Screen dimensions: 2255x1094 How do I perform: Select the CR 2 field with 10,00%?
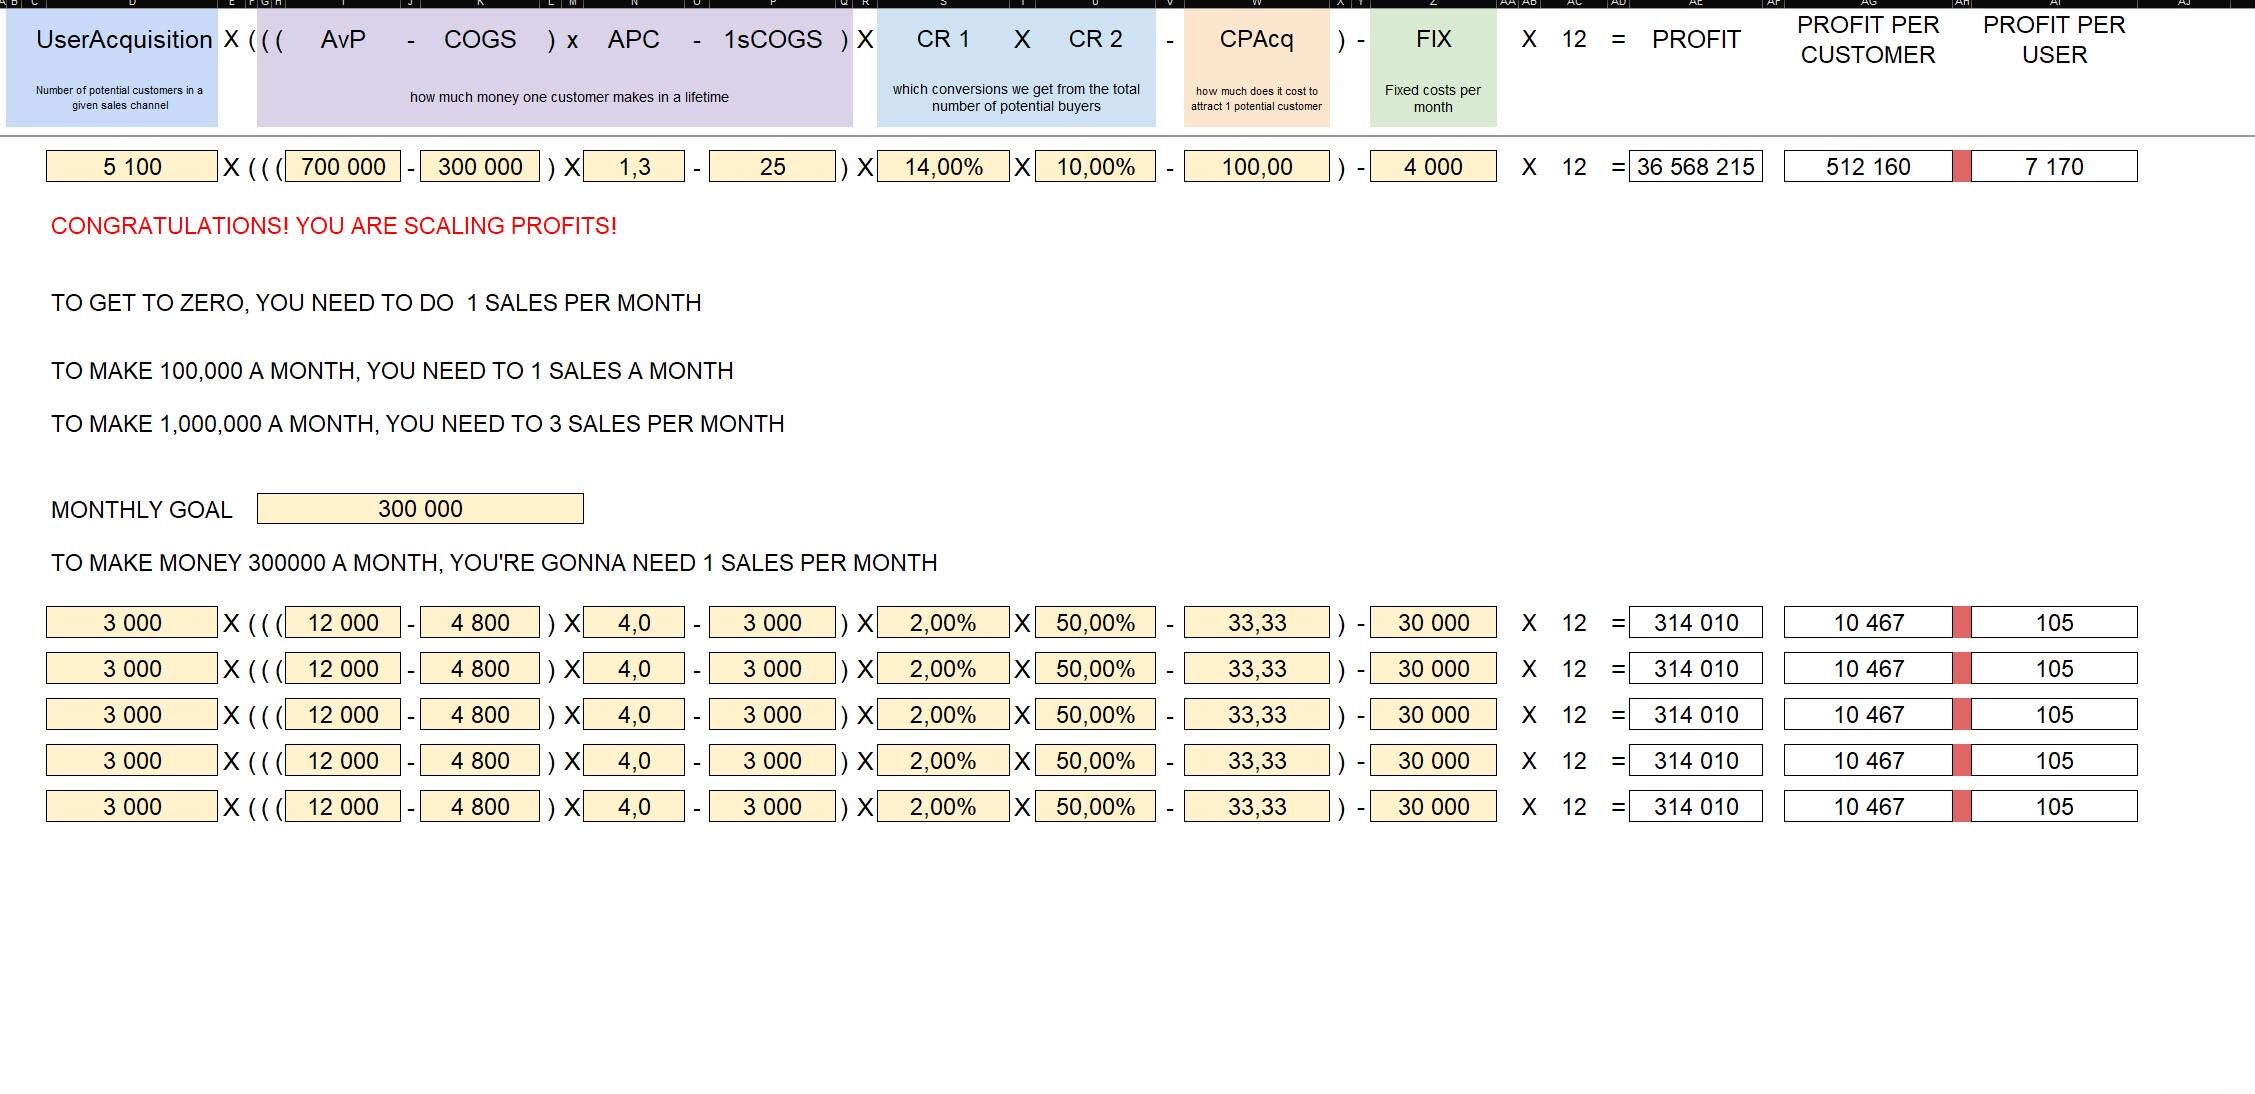1096,166
